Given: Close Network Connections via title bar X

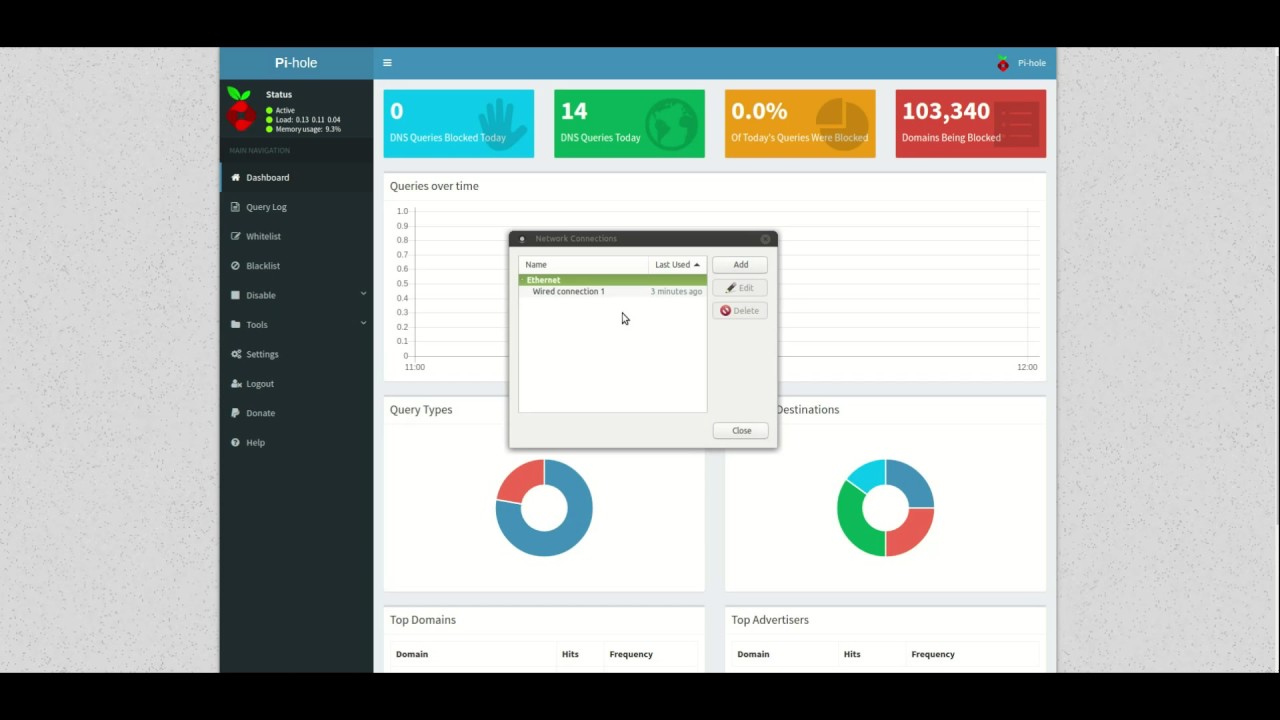Looking at the screenshot, I should (x=766, y=239).
